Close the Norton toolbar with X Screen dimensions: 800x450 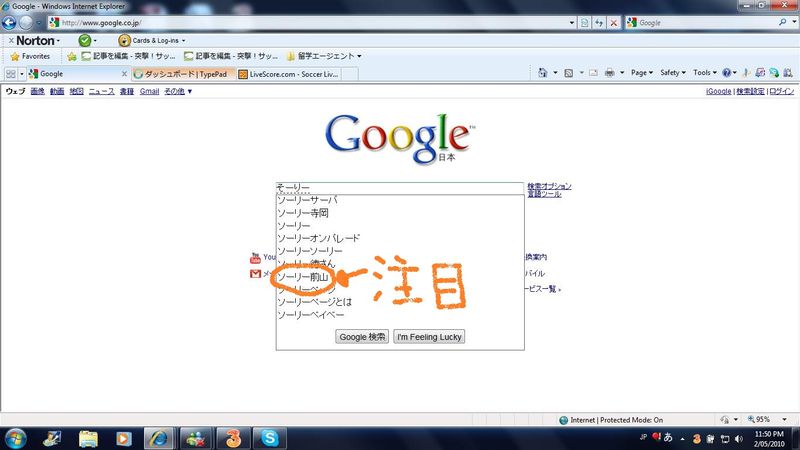(11, 40)
